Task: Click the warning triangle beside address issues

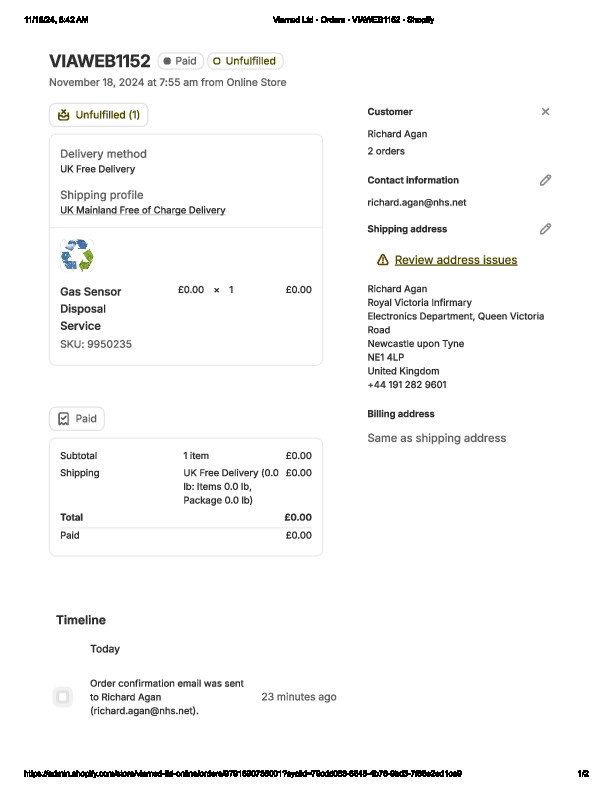Action: pos(382,260)
